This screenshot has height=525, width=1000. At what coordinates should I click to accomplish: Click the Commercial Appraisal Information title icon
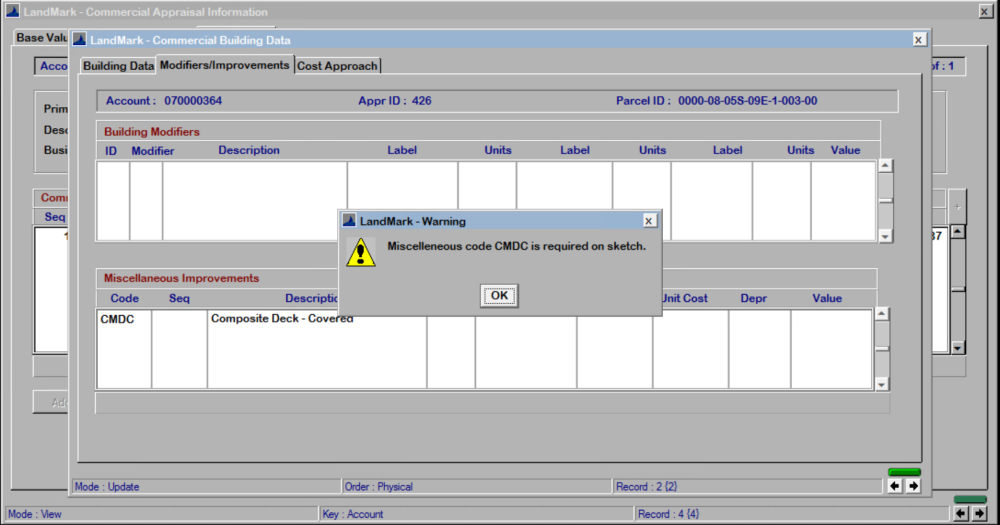[13, 11]
